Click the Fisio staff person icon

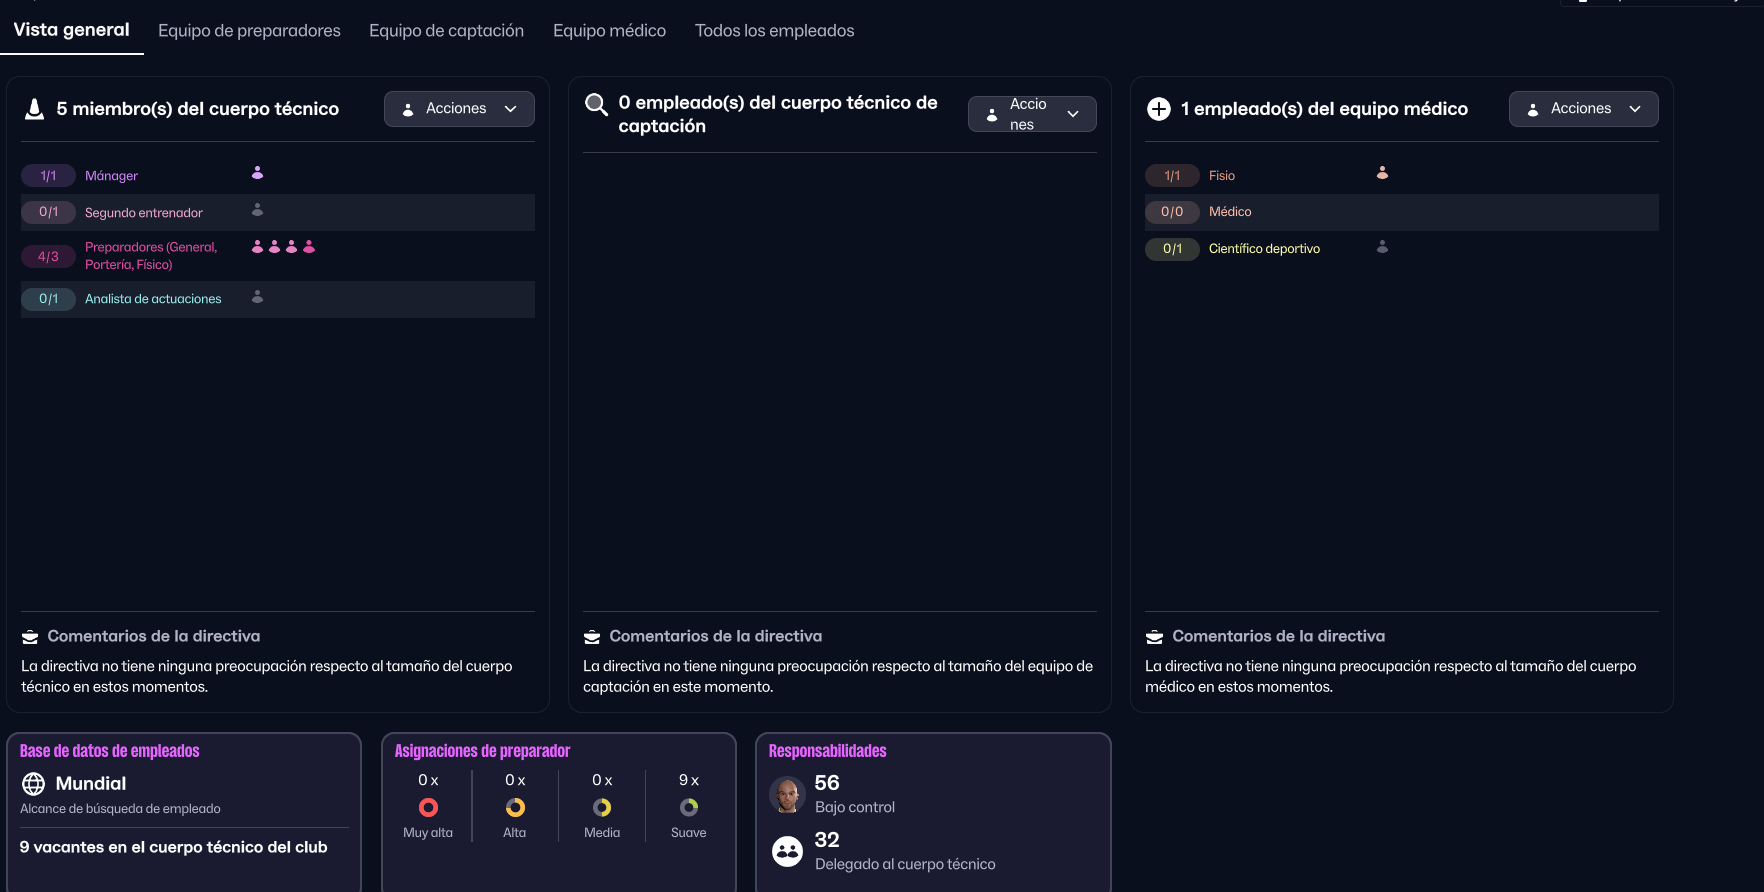[1382, 173]
